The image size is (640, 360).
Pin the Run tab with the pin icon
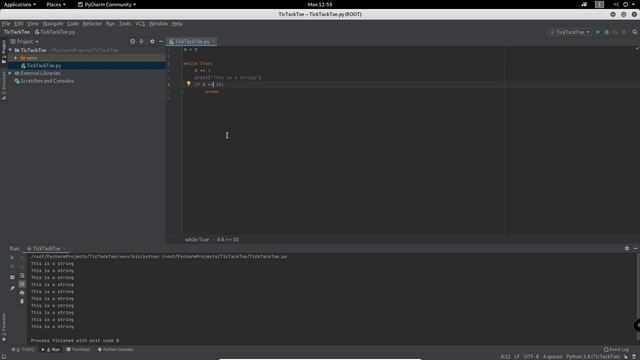(x=12, y=288)
